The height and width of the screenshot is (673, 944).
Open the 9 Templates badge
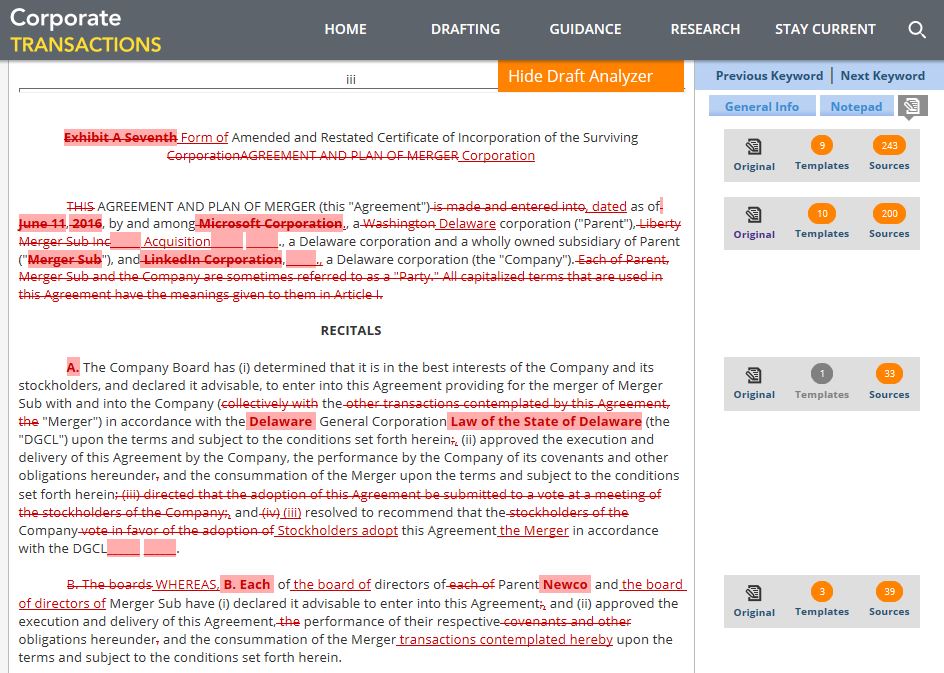click(x=822, y=146)
